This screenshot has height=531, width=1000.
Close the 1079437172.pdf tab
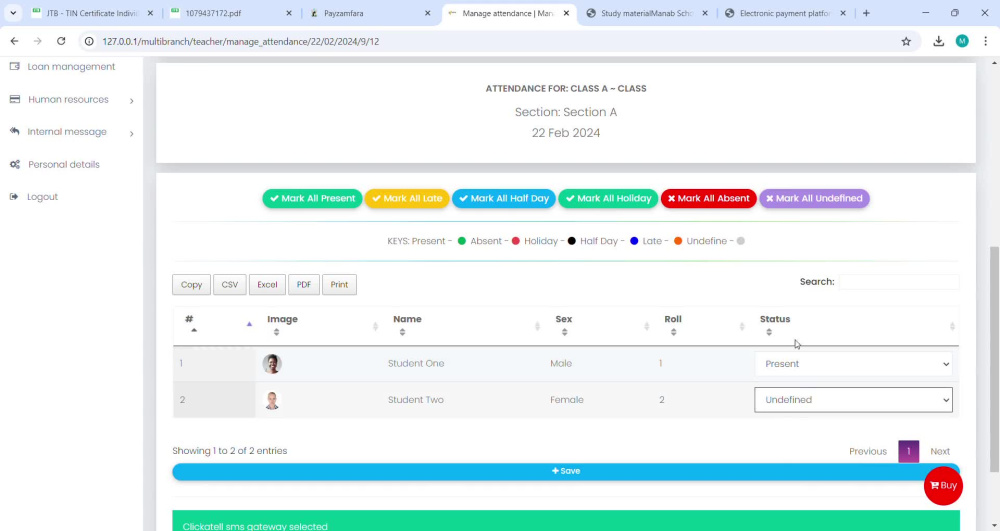pos(289,13)
